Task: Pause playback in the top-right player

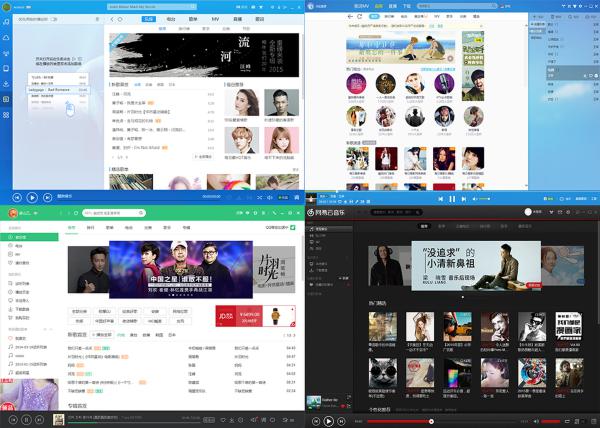Action: tap(452, 199)
